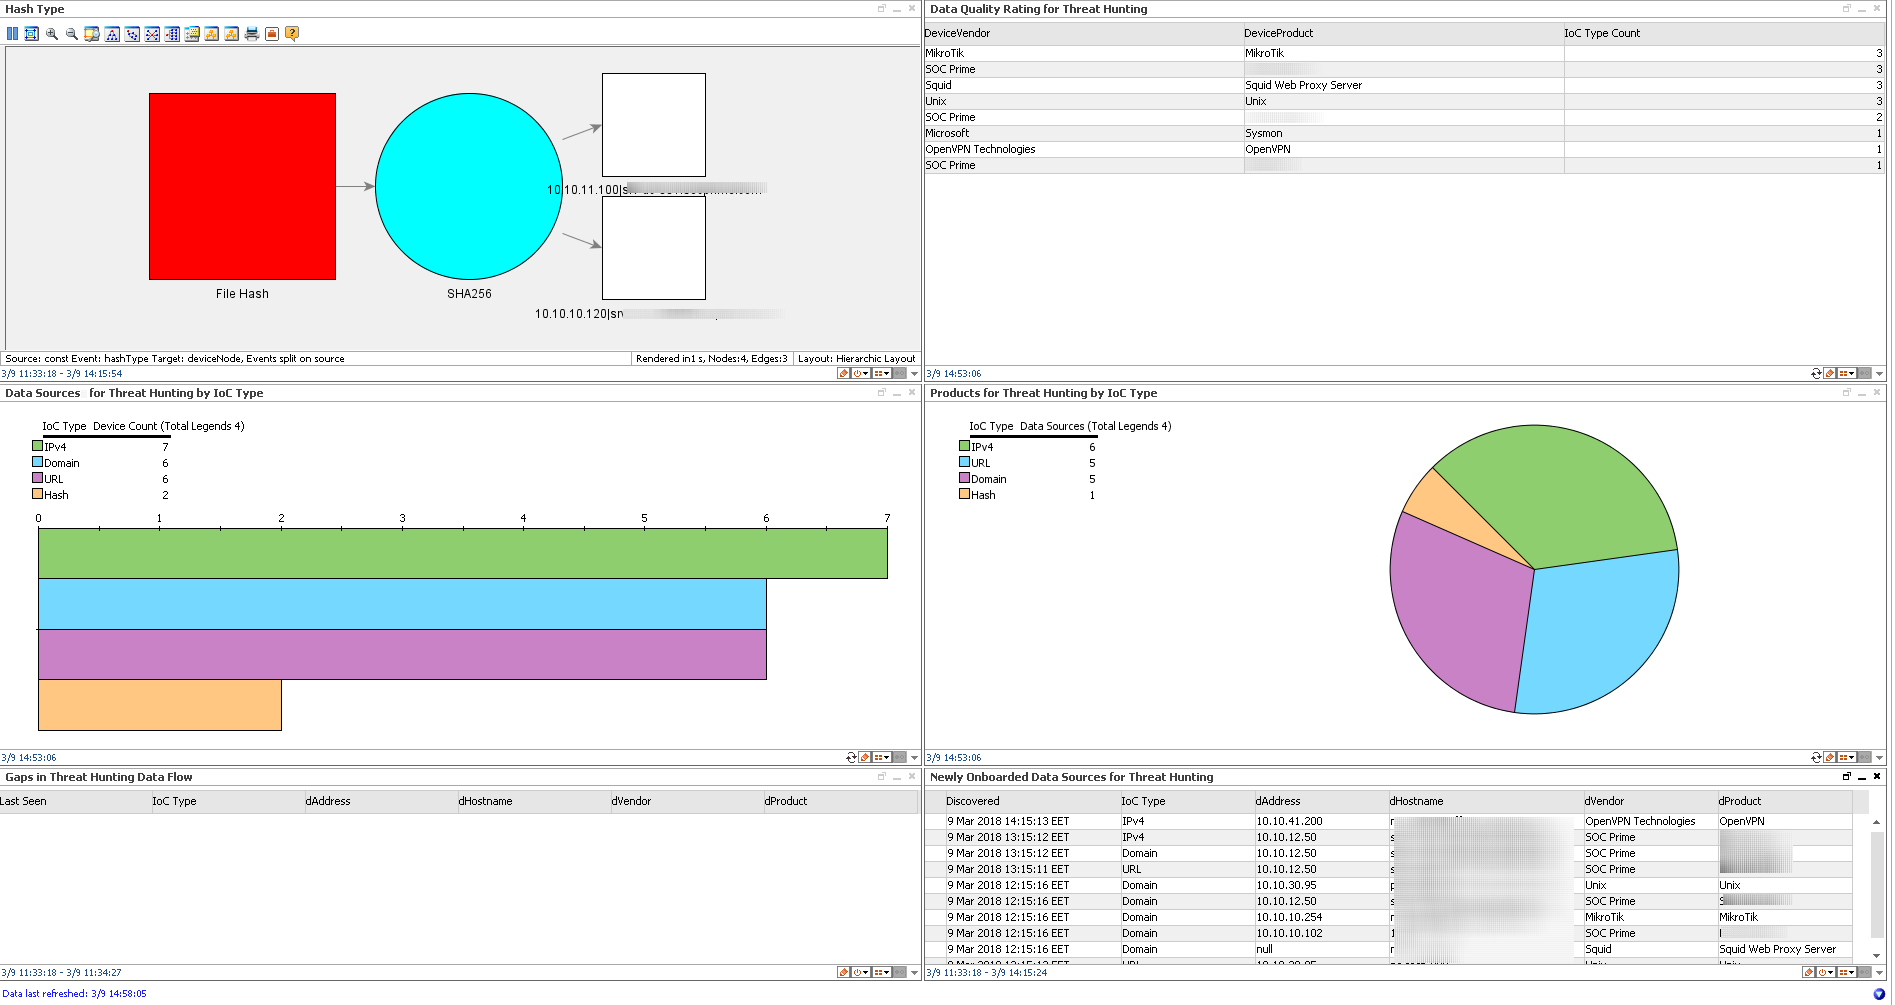The image size is (1895, 1005).
Task: Zoom in on the Hash Type graph
Action: [x=52, y=34]
